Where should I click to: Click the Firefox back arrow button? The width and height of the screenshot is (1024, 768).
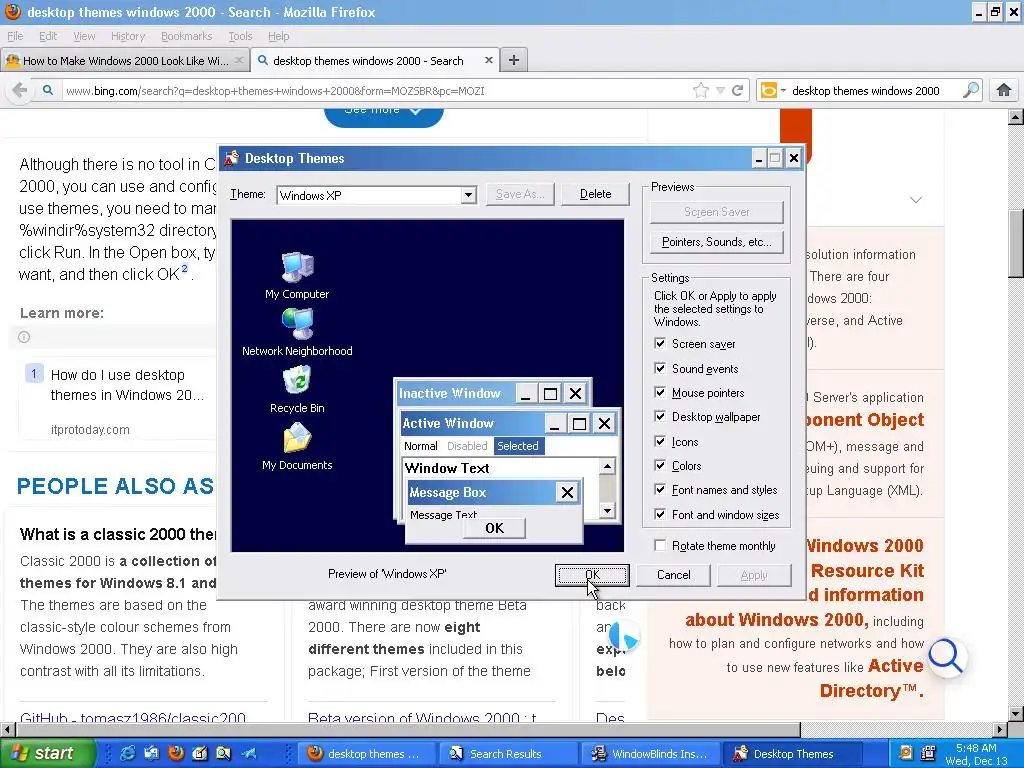coord(20,90)
